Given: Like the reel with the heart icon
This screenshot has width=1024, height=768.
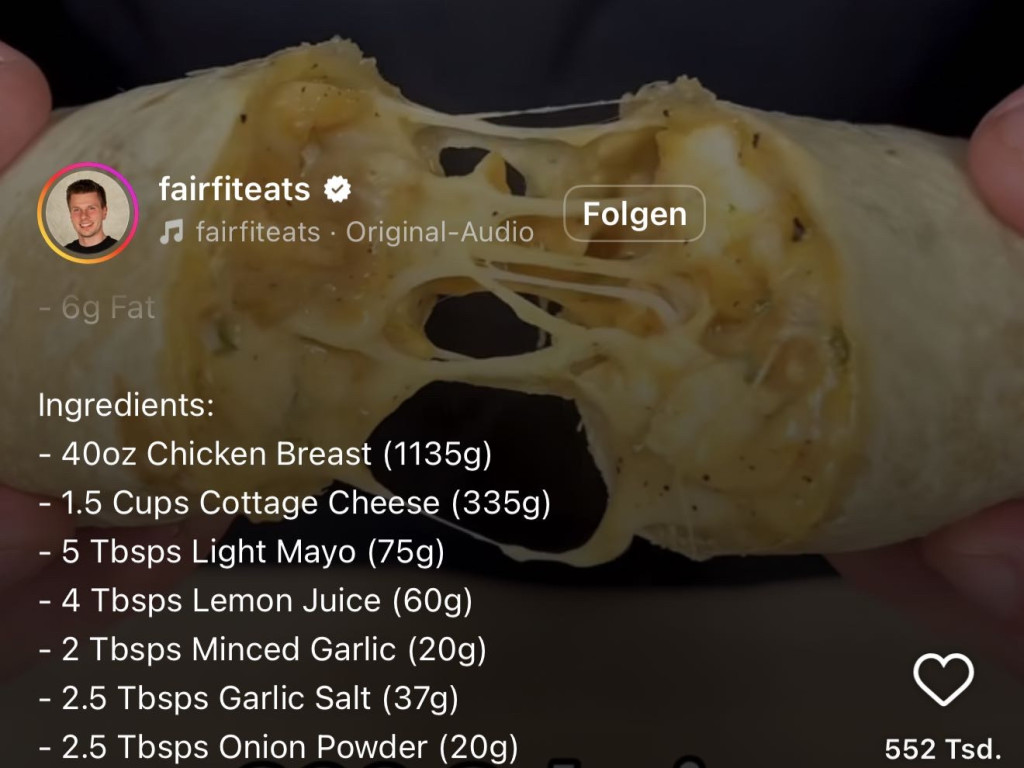Looking at the screenshot, I should (943, 679).
